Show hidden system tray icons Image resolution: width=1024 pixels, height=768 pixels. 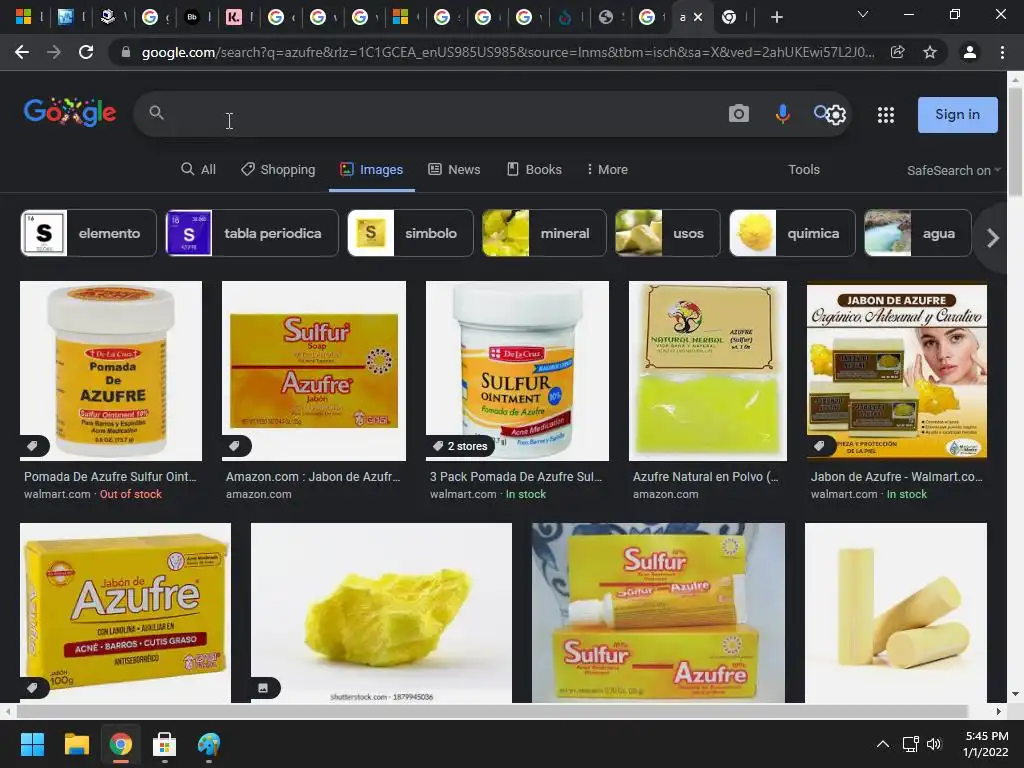pyautogui.click(x=882, y=744)
